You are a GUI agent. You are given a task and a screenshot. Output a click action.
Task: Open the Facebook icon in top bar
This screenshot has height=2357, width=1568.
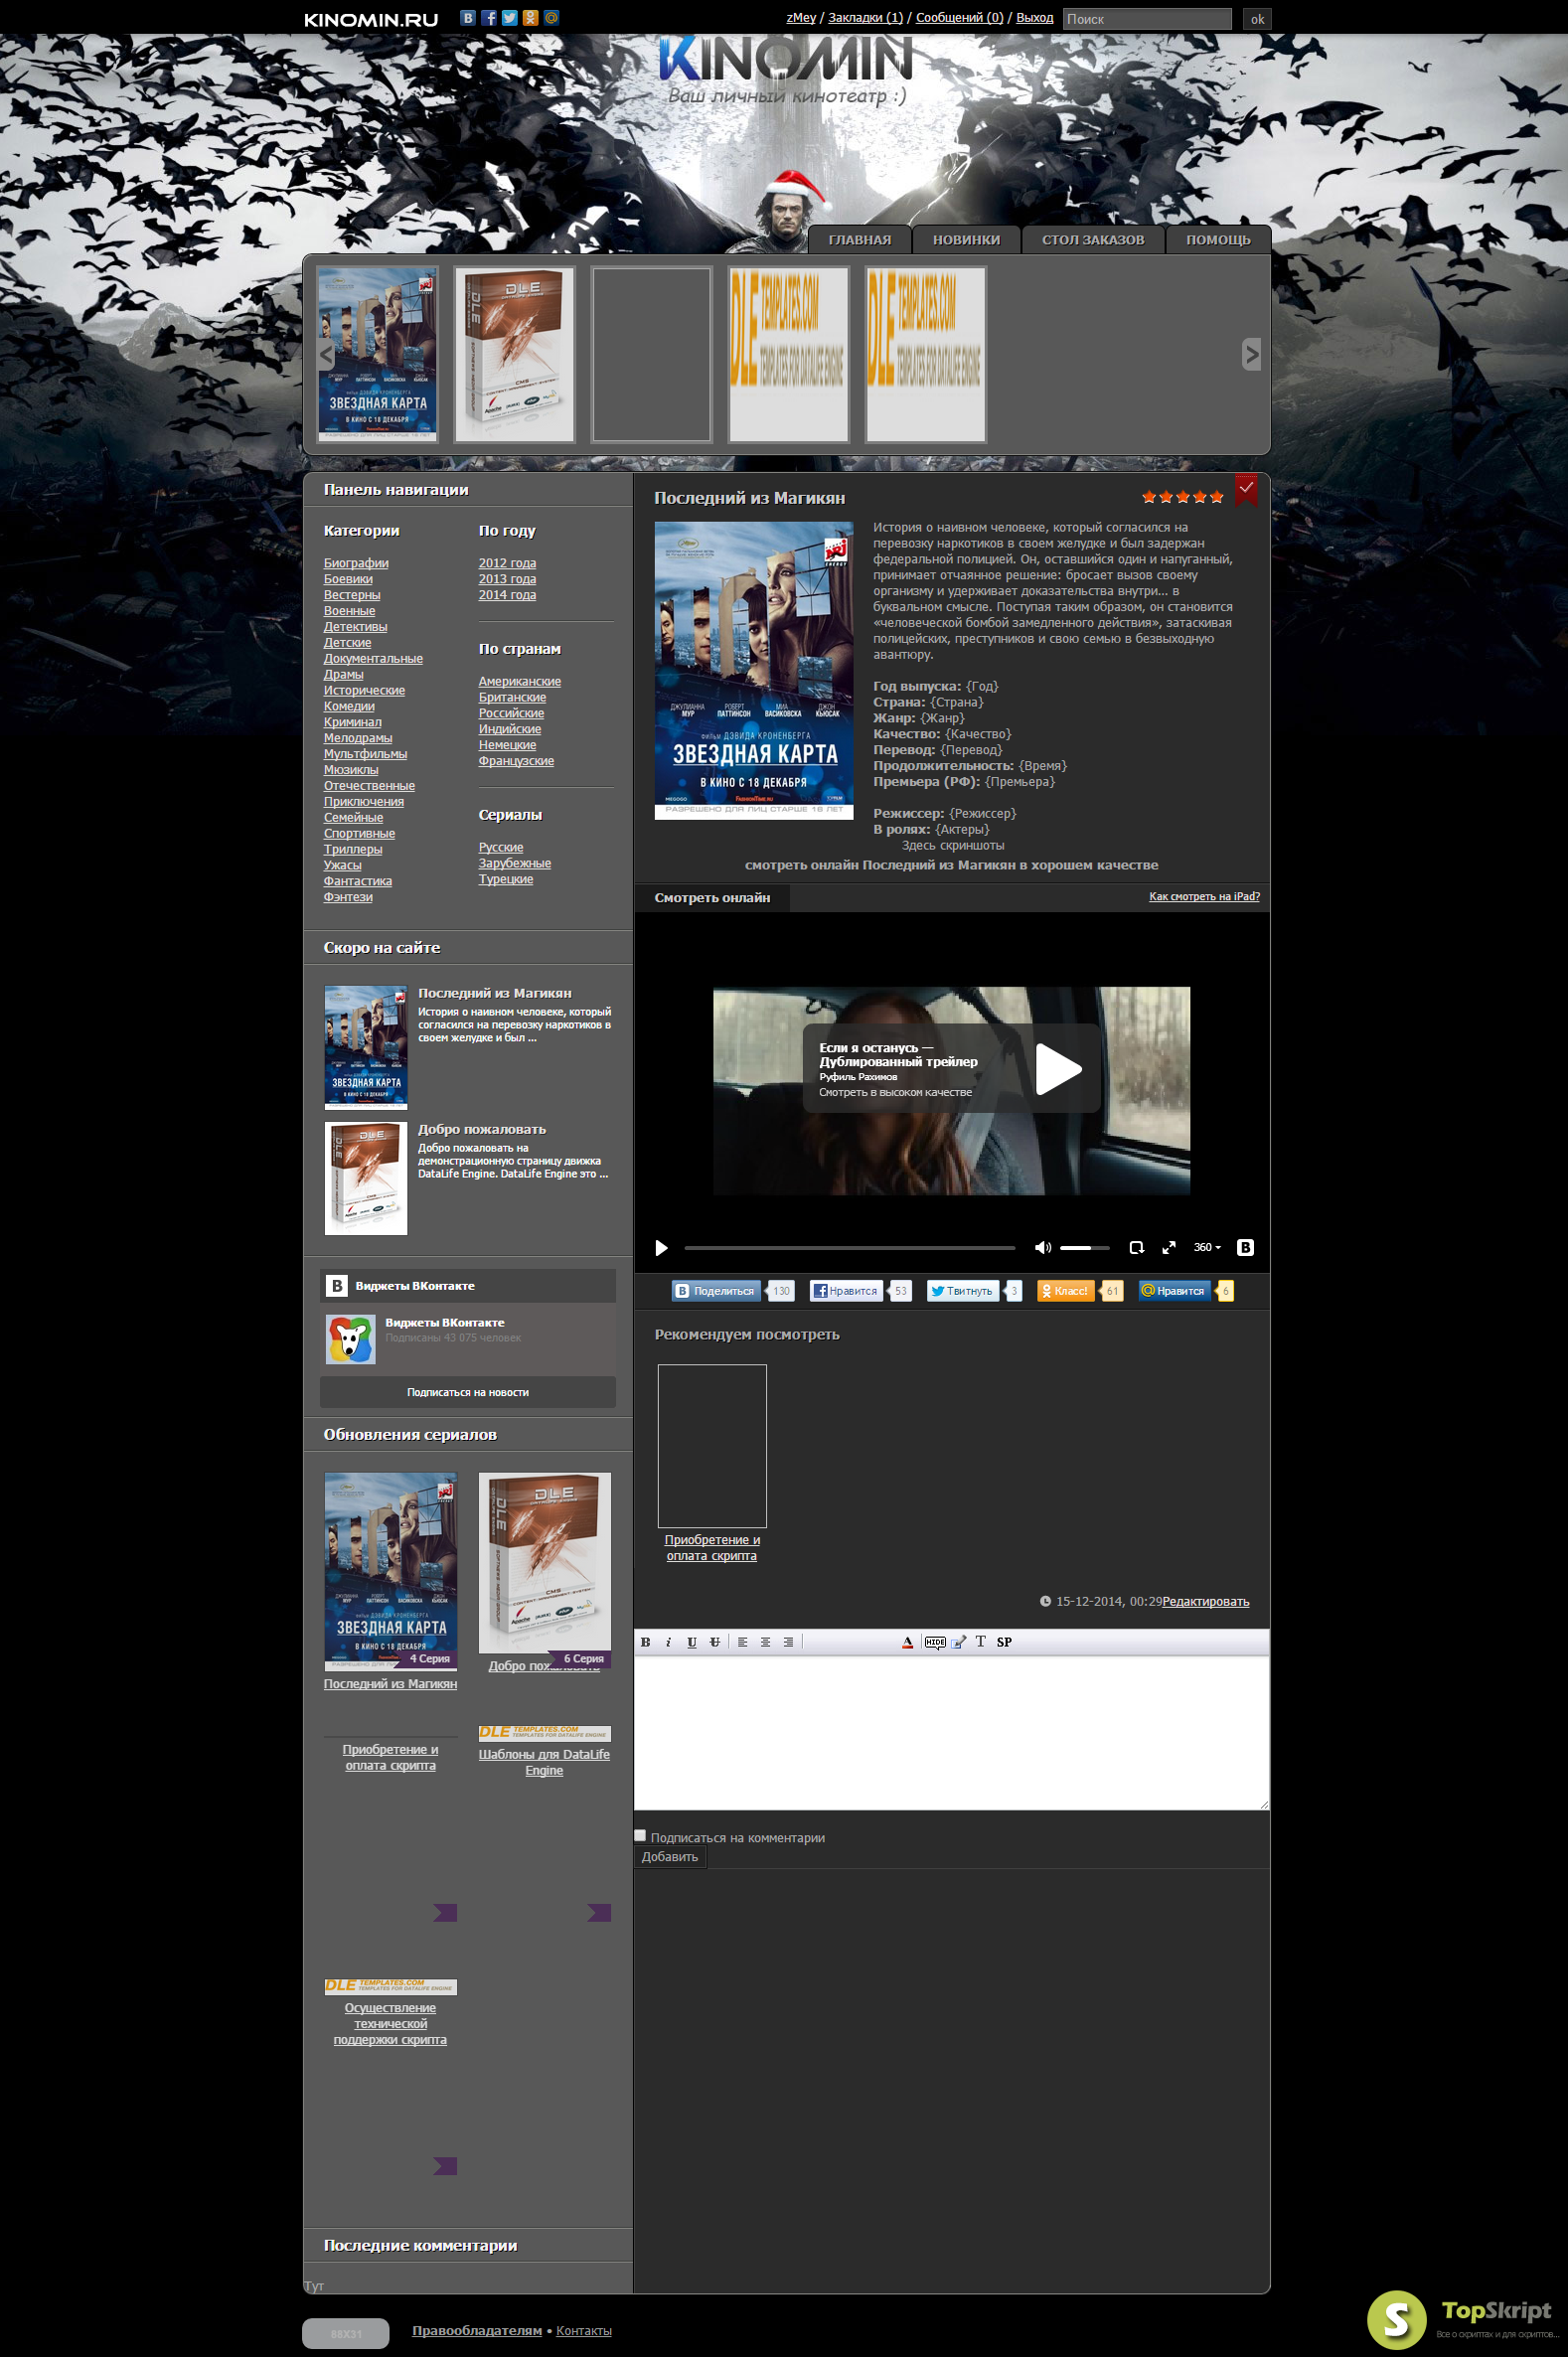tap(489, 17)
